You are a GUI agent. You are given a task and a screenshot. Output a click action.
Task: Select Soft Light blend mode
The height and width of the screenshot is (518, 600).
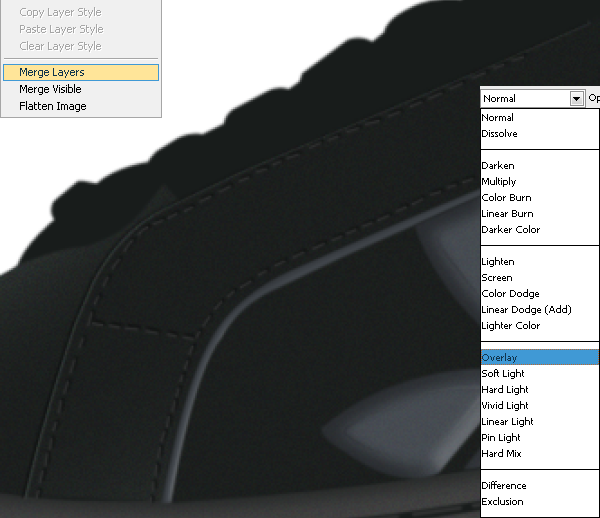pyautogui.click(x=540, y=373)
